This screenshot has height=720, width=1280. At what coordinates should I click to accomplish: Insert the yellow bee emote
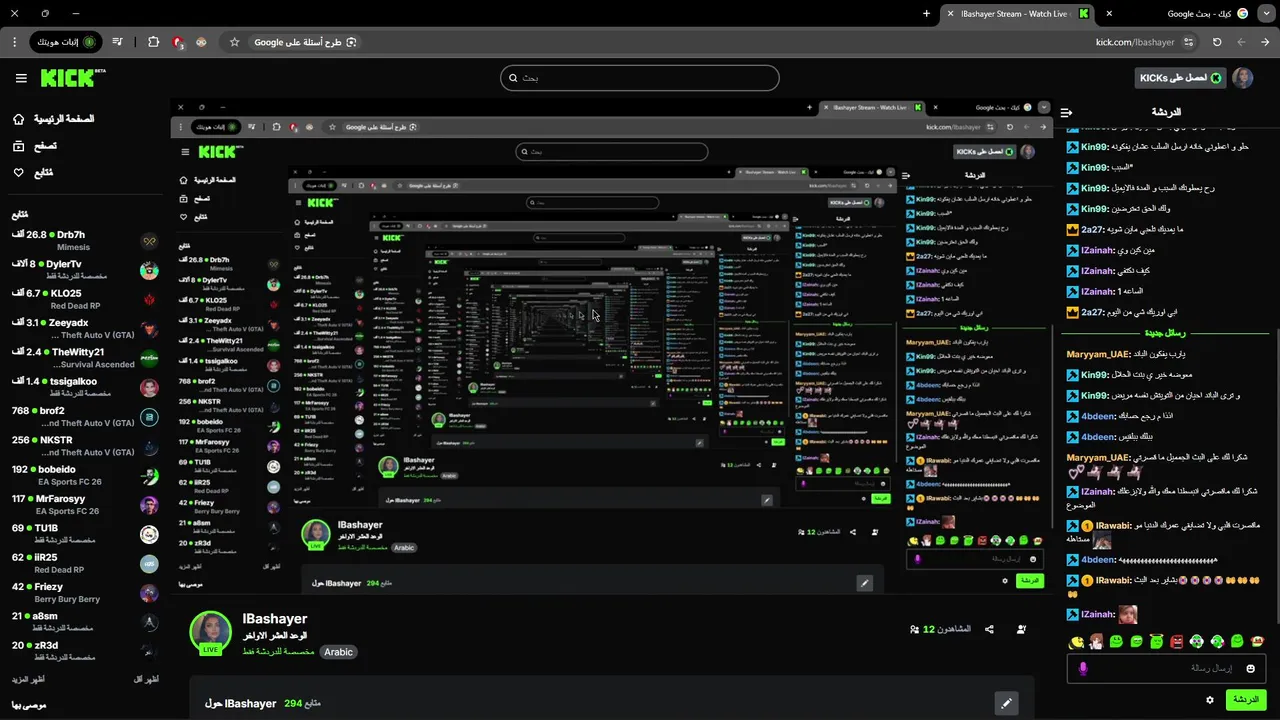(x=1076, y=641)
